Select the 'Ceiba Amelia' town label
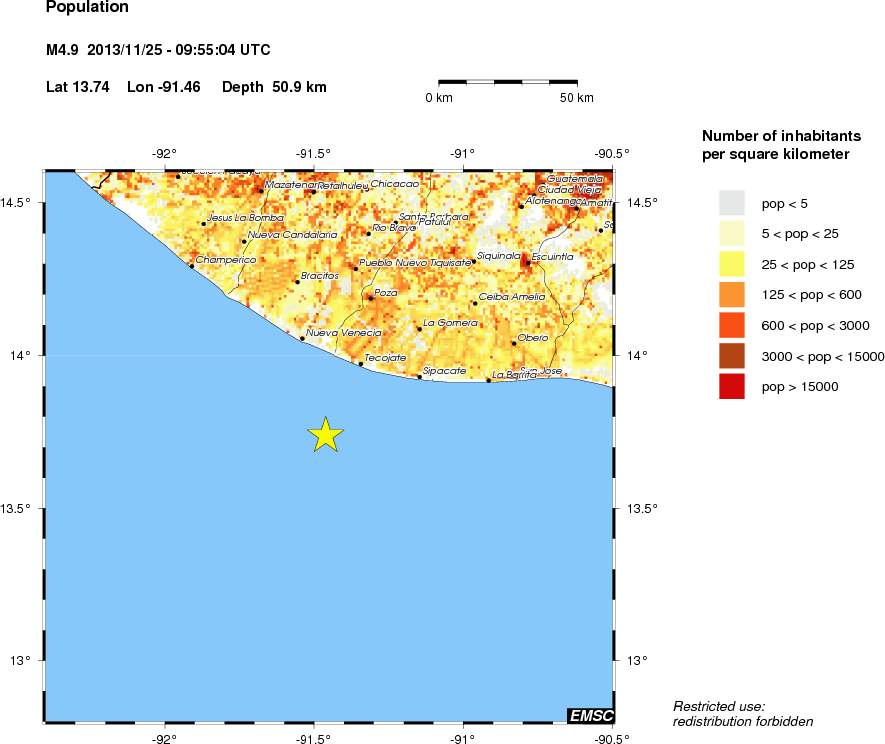Viewport: 885px width, 744px height. pos(512,296)
